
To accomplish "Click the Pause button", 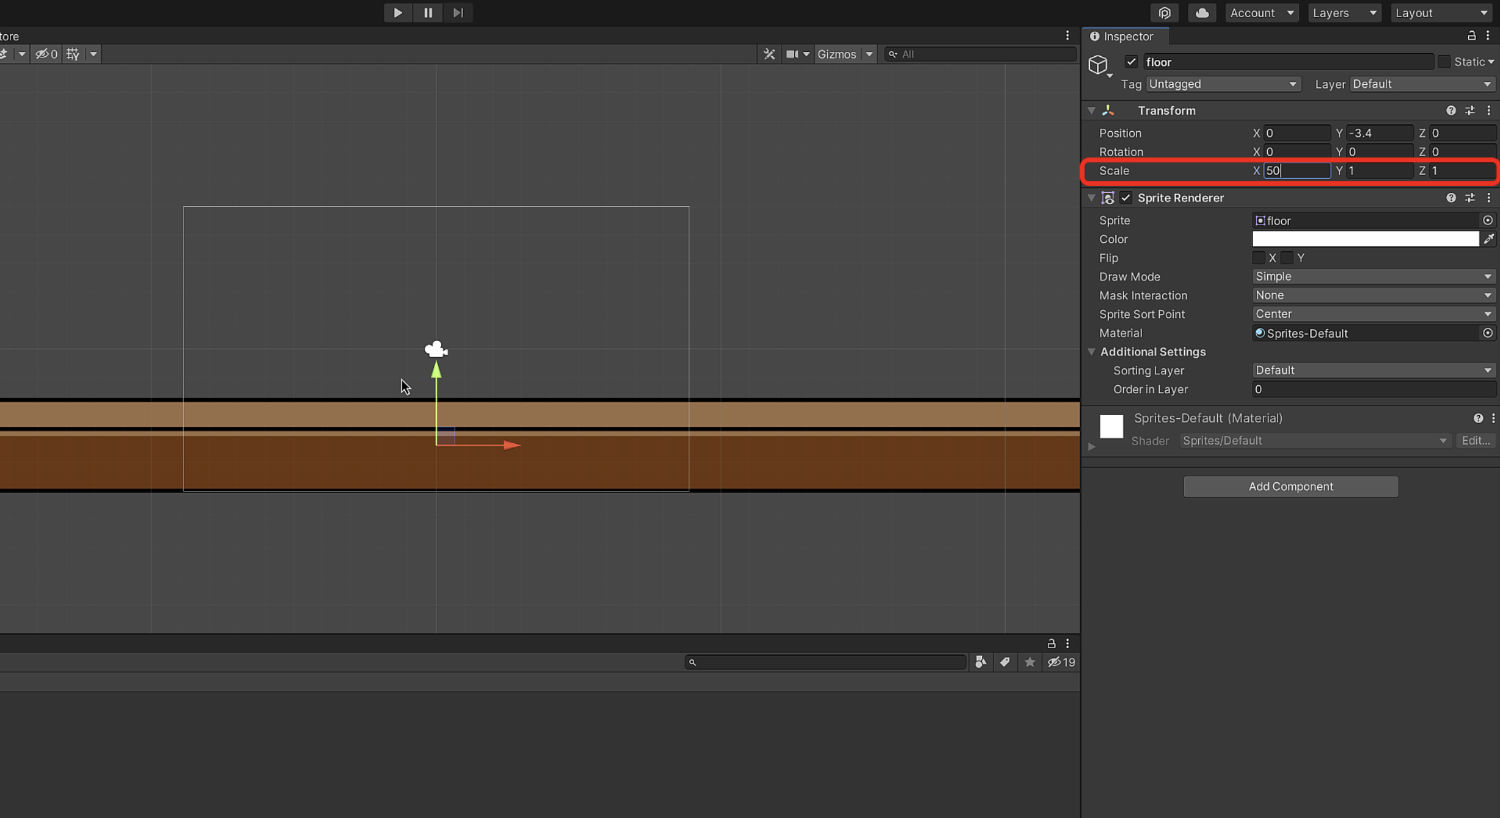I will pos(428,13).
